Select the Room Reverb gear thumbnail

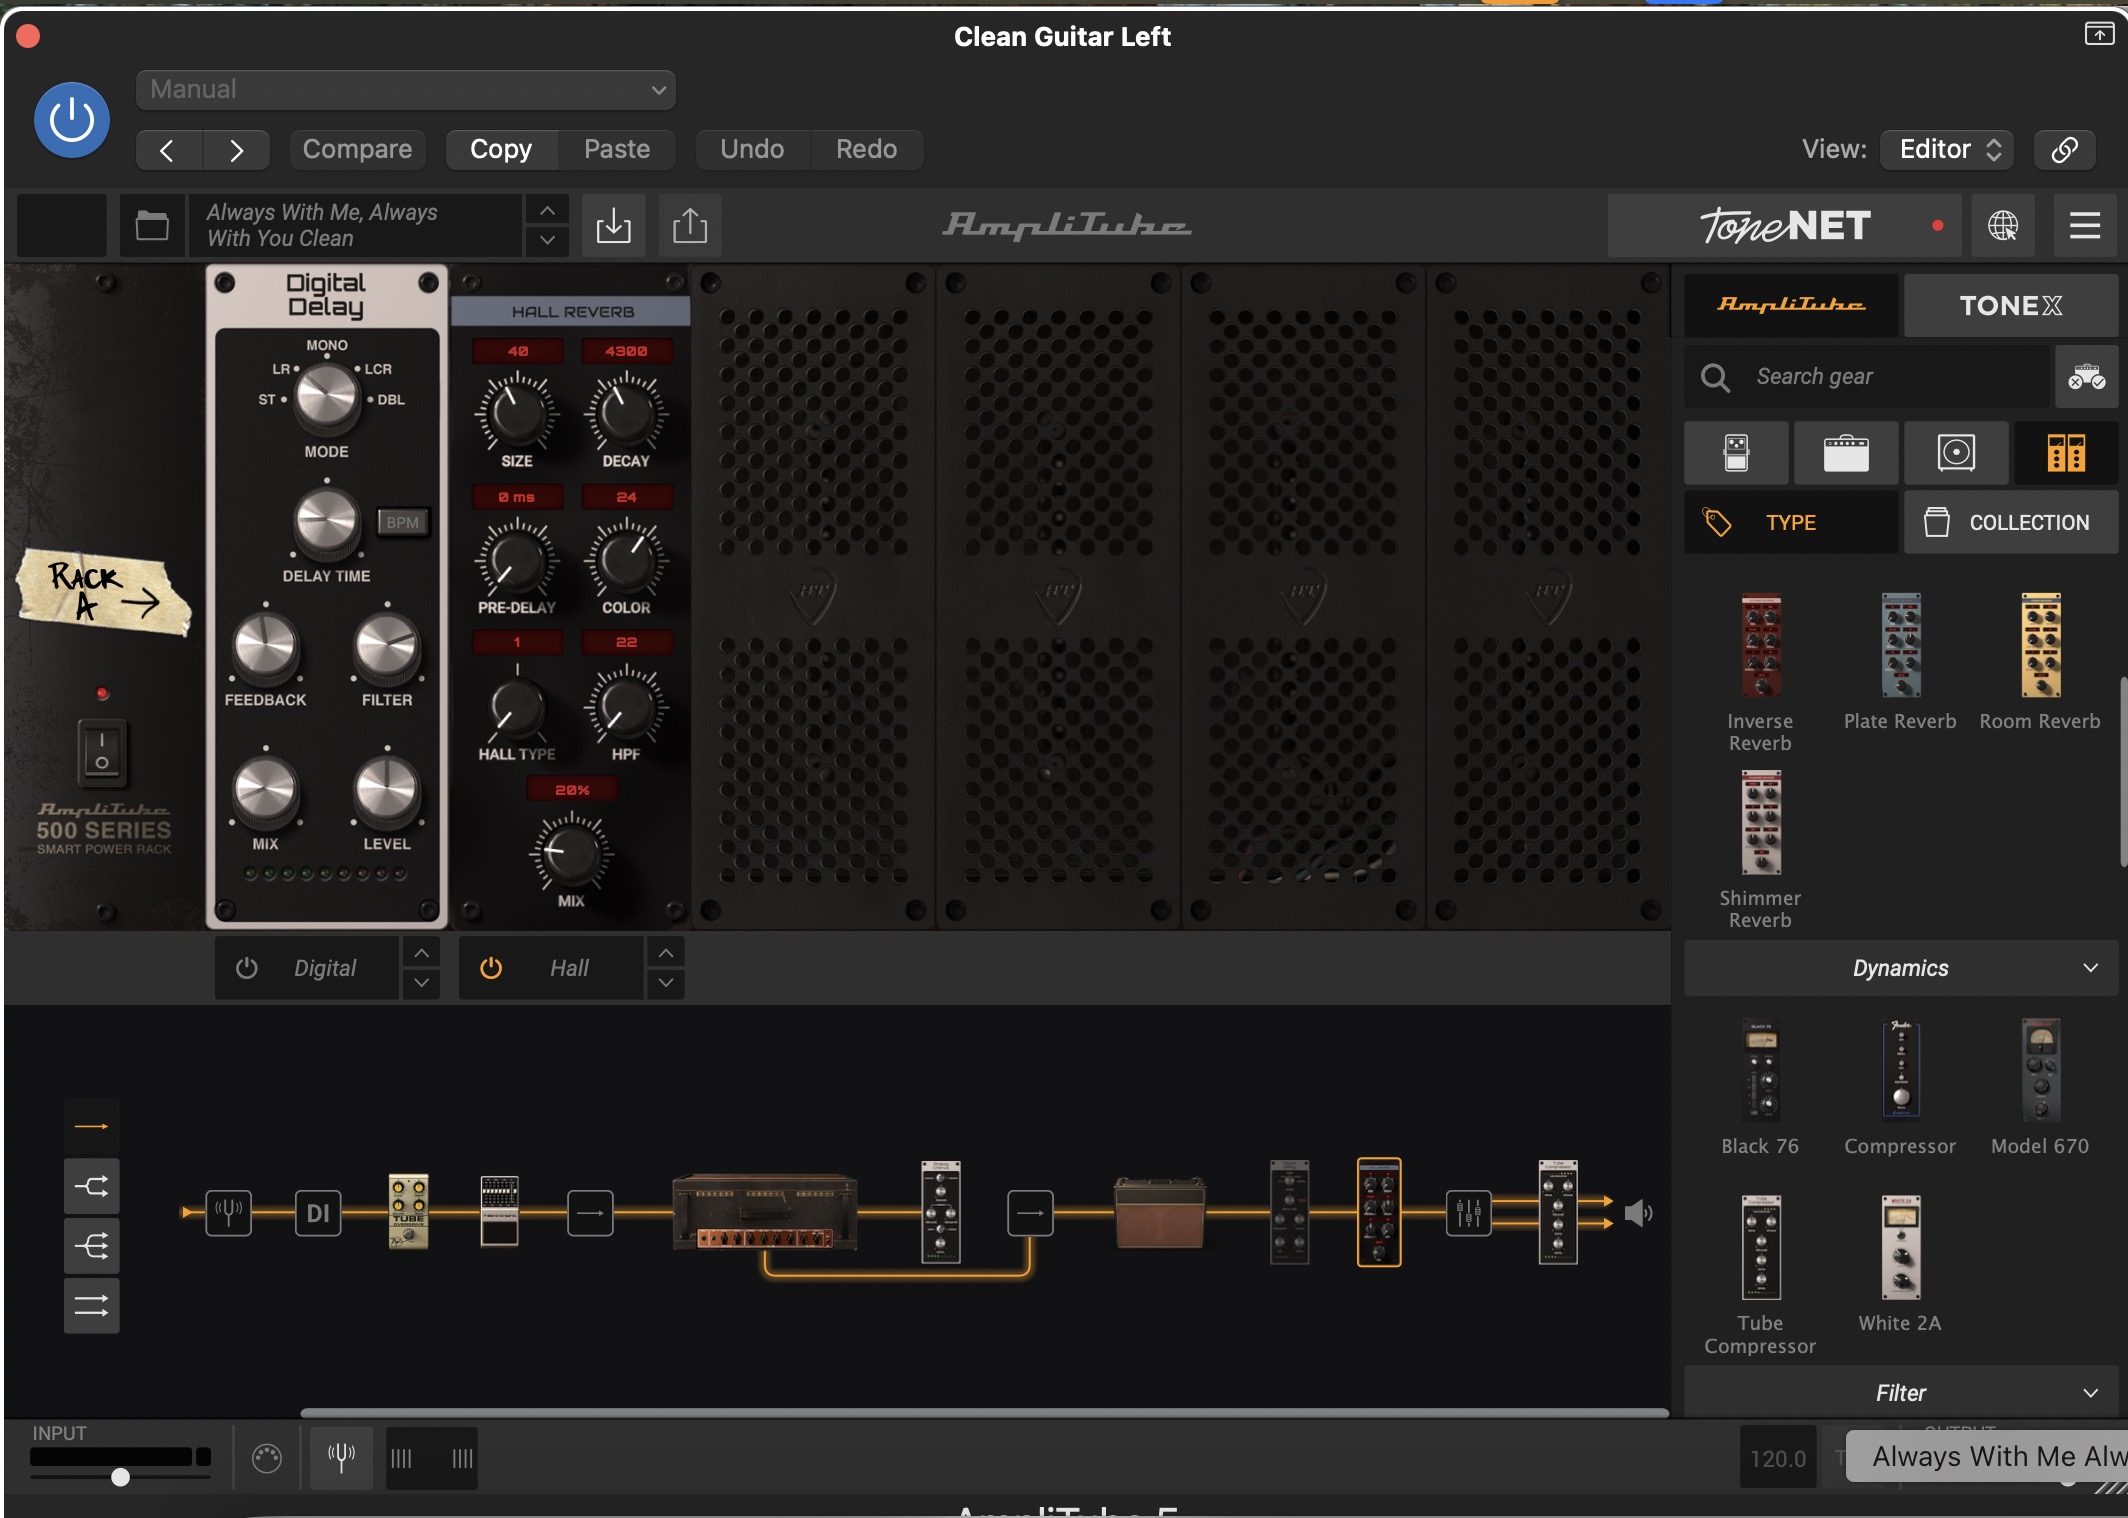pos(2040,646)
